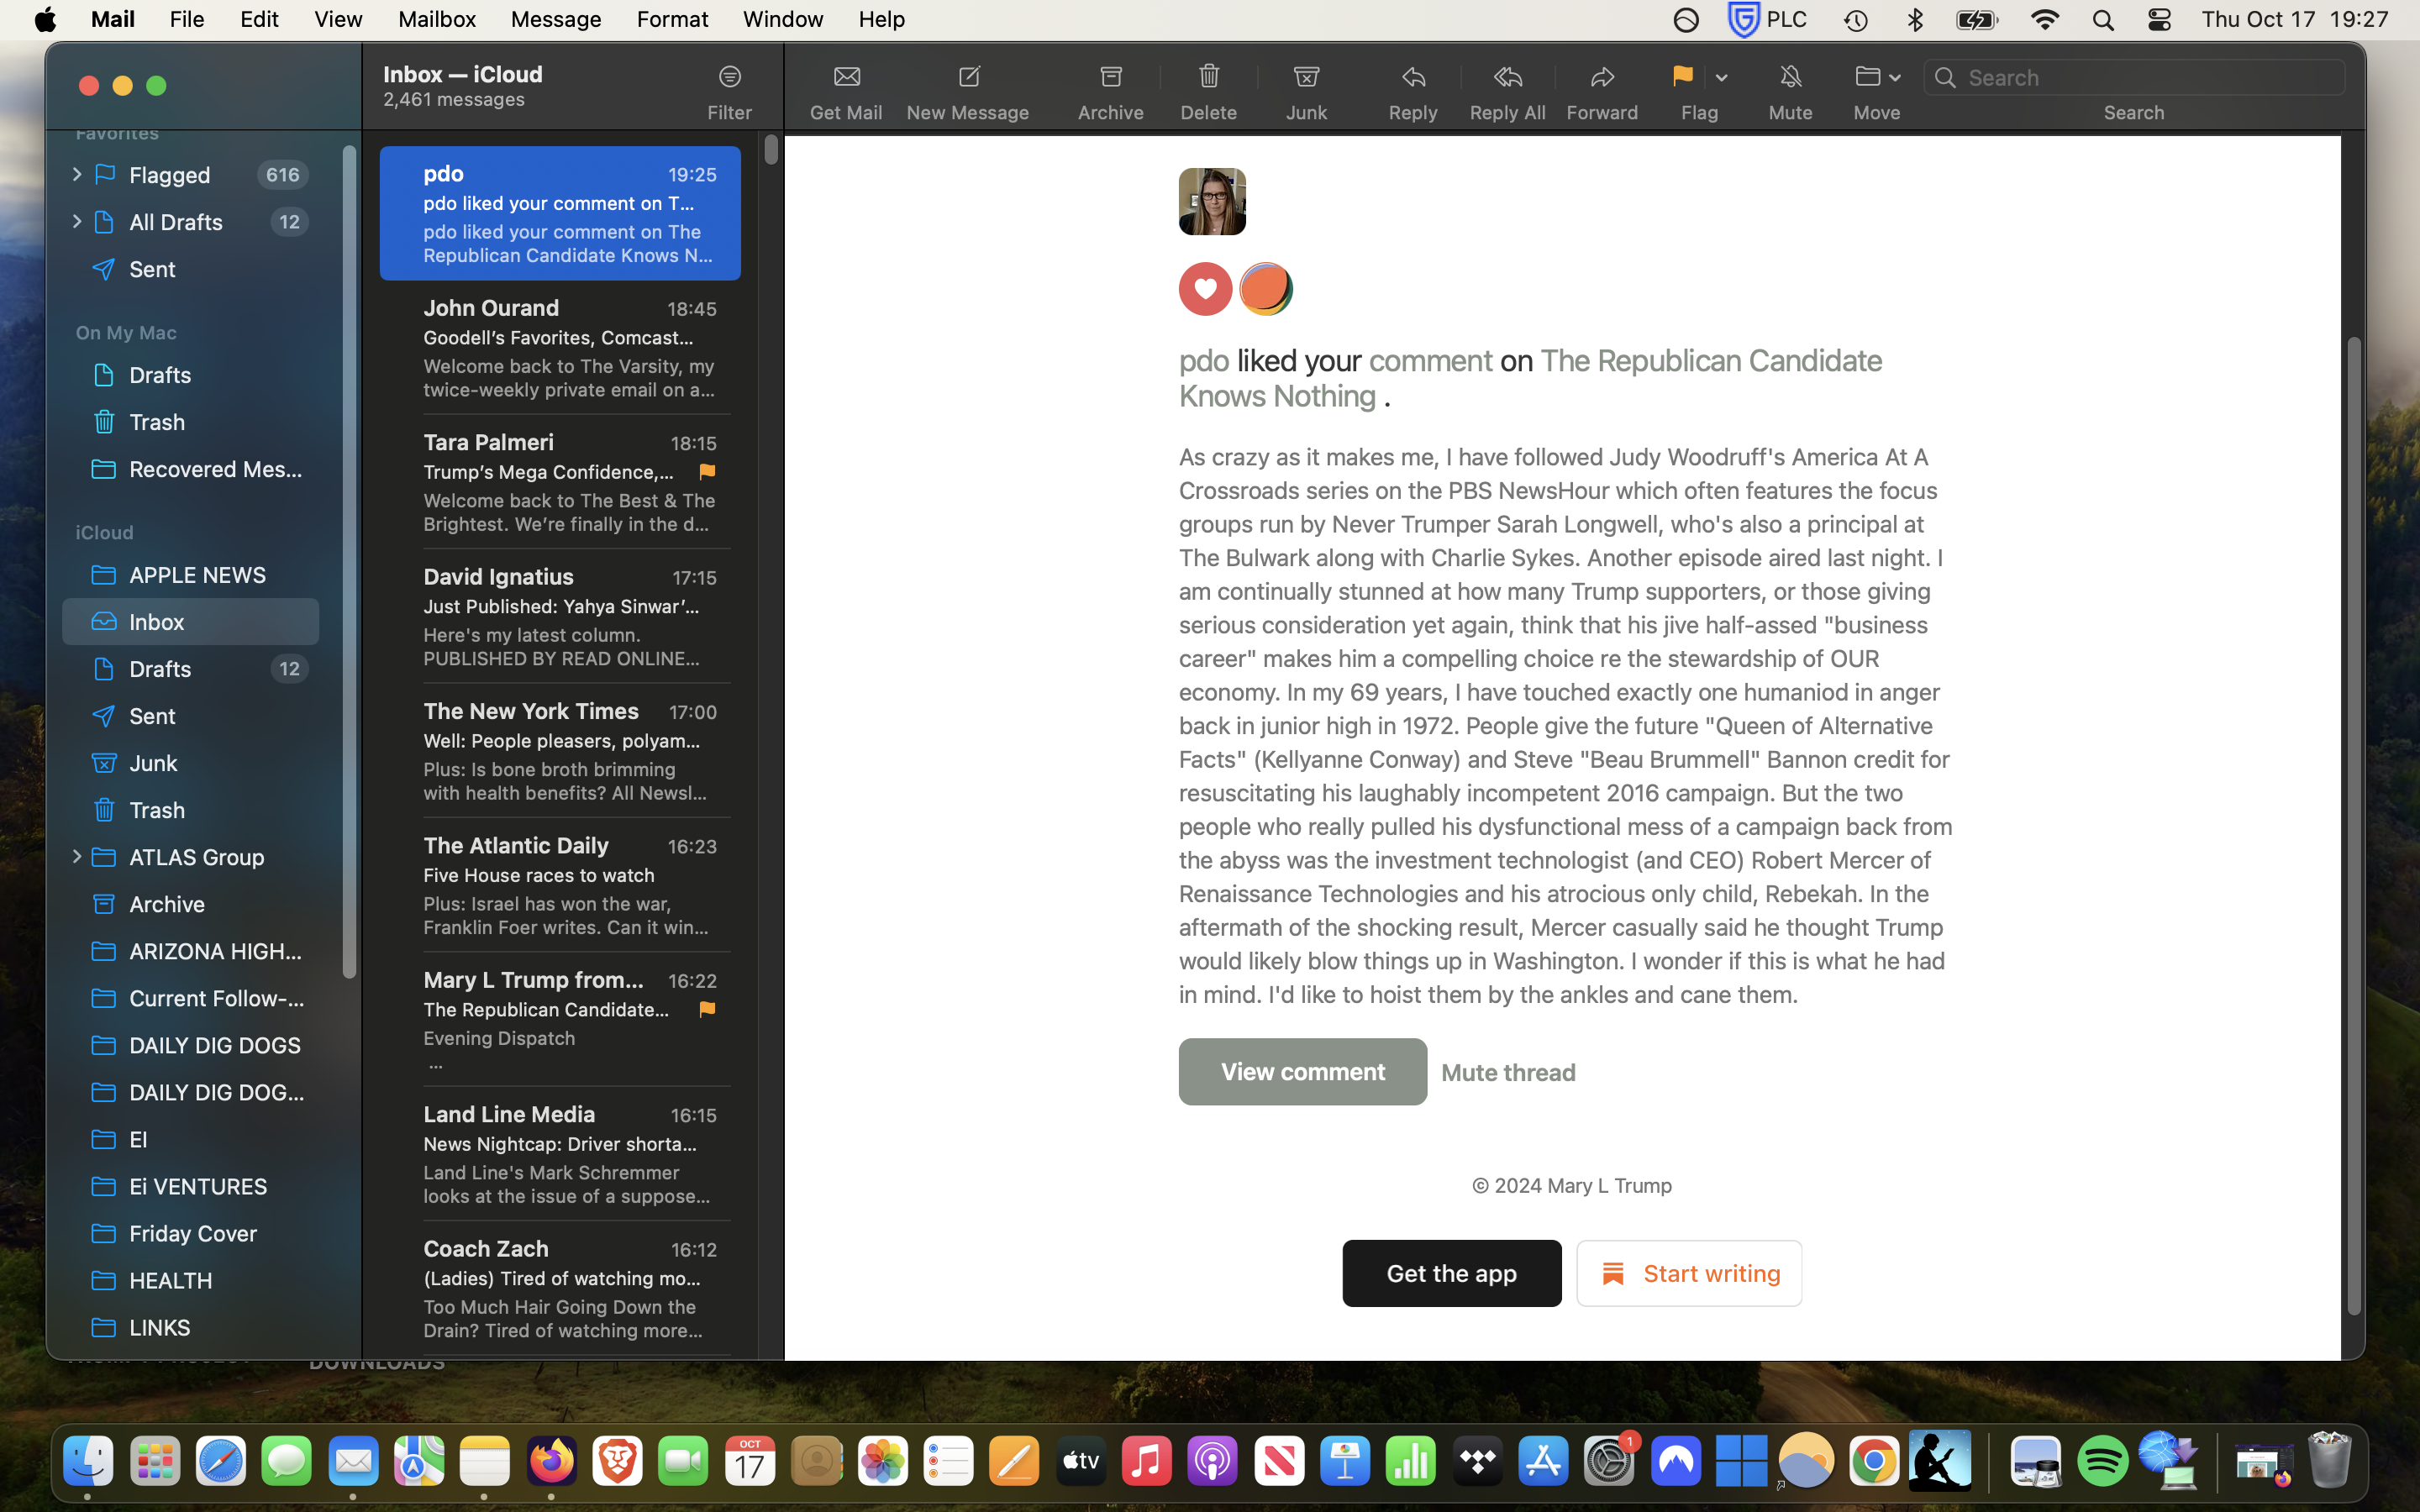Expand the ATLAS Group folder
The width and height of the screenshot is (2420, 1512).
(76, 857)
